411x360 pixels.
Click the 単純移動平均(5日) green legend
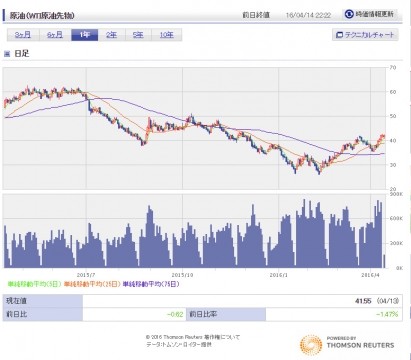35,284
